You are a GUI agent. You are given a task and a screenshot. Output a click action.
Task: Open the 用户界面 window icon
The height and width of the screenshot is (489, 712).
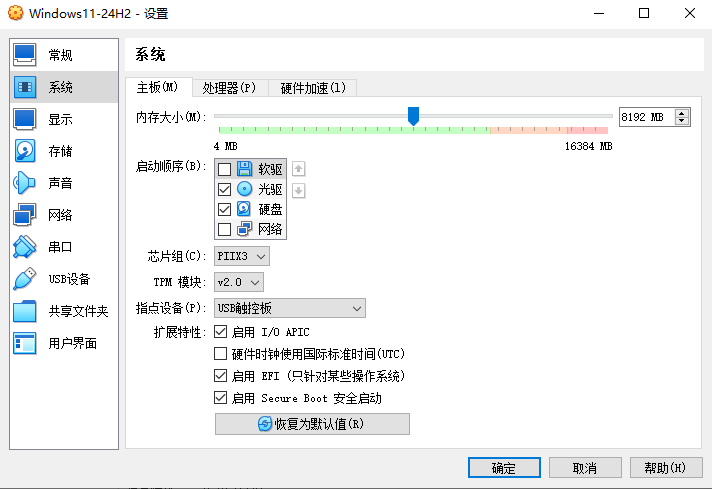25,343
